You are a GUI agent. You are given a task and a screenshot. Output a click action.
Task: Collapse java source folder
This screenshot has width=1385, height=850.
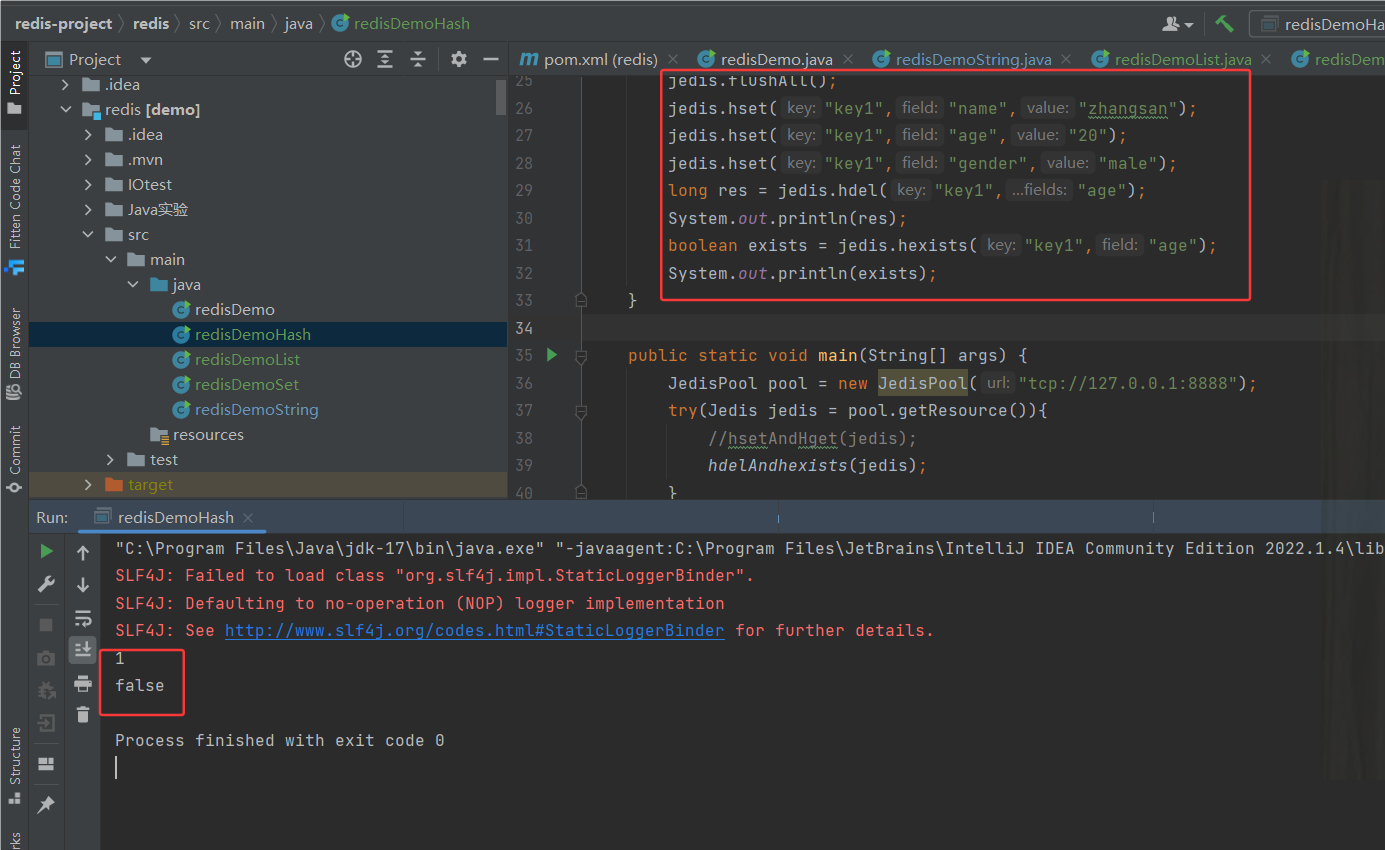(x=134, y=285)
